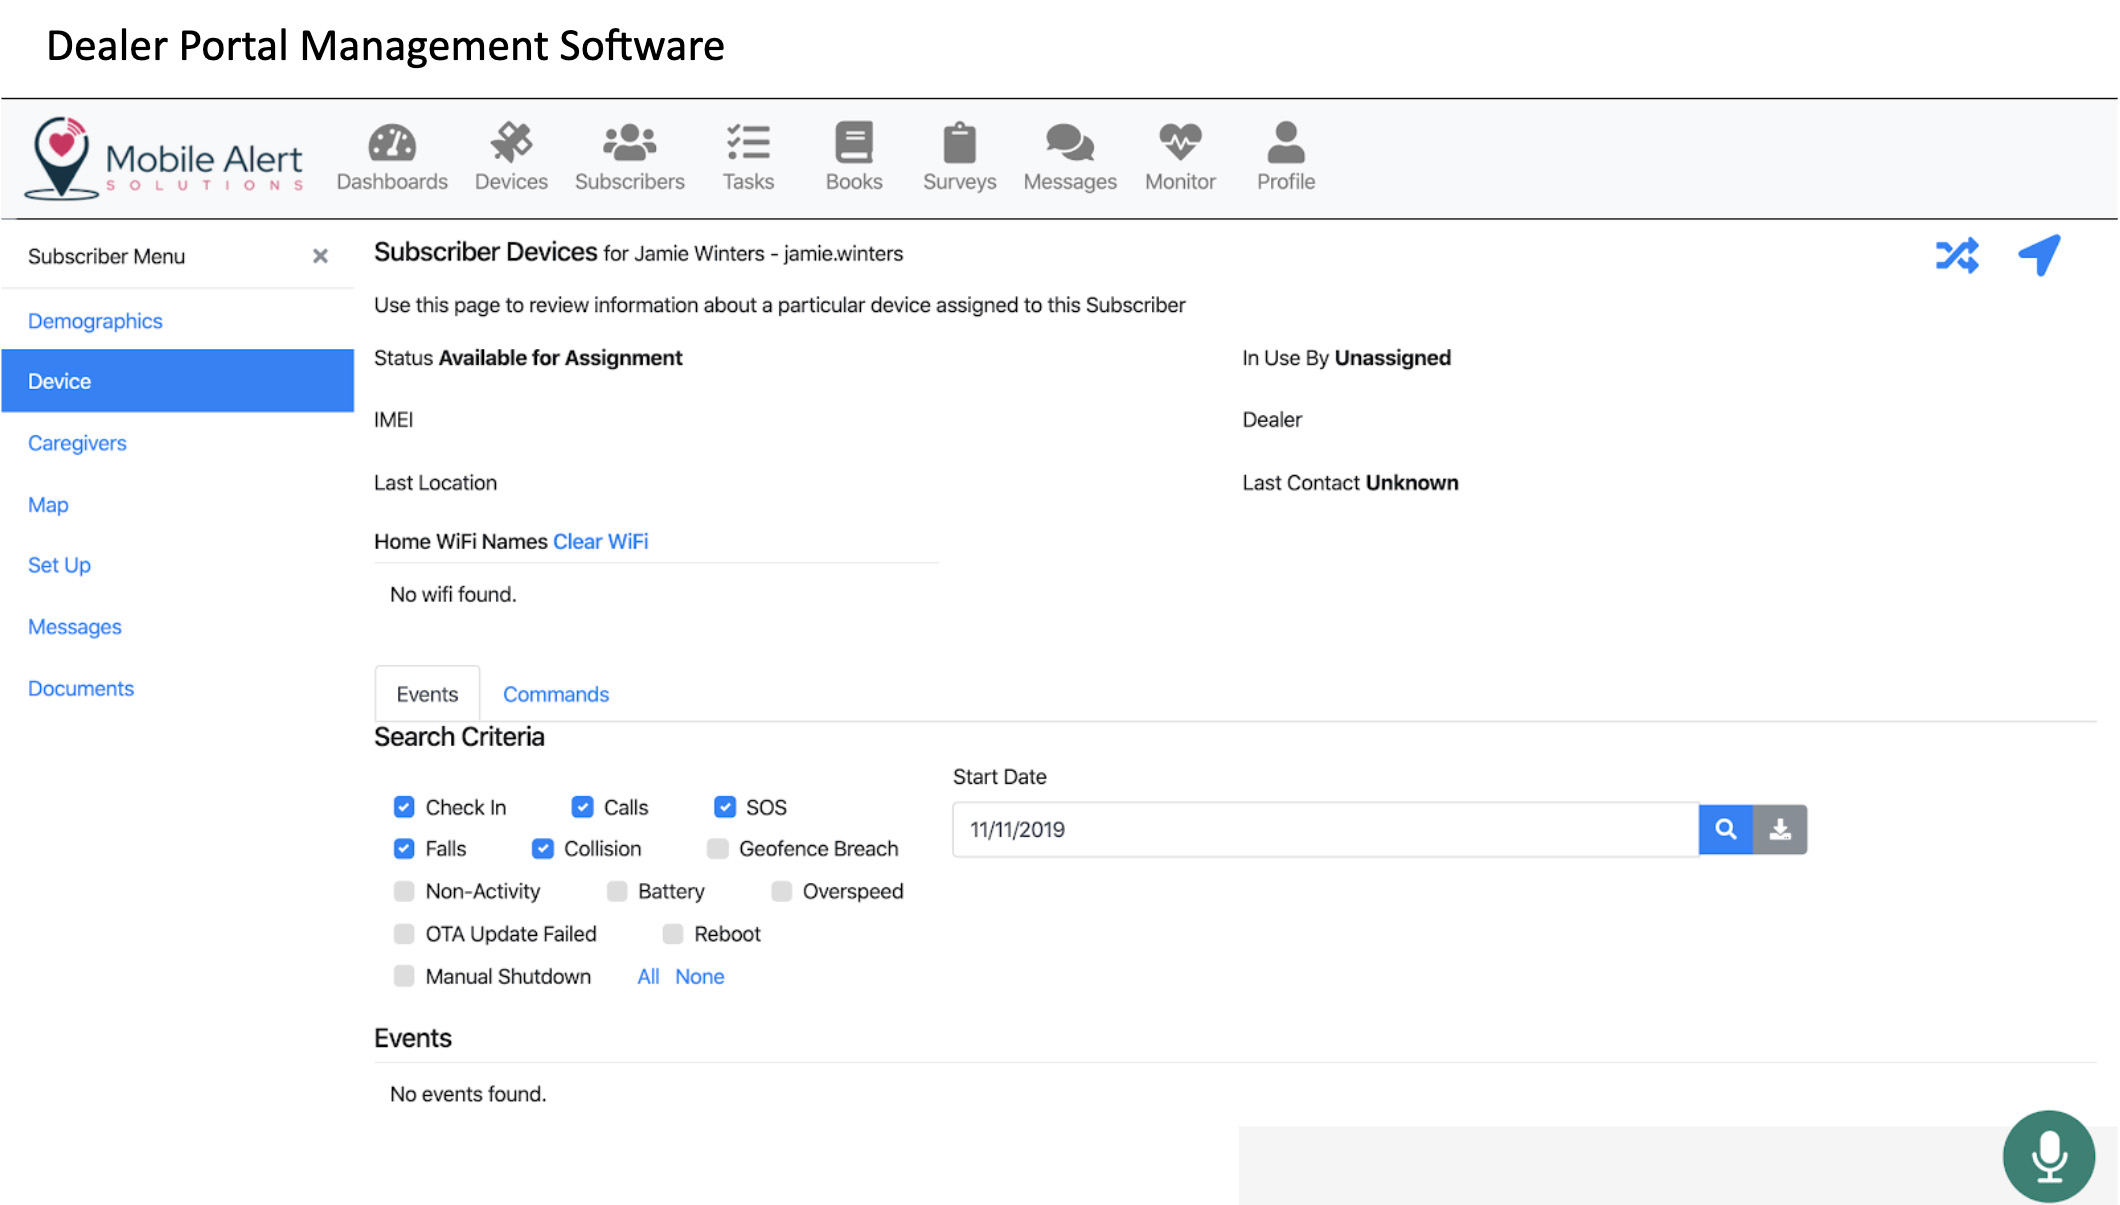Image resolution: width=2120 pixels, height=1205 pixels.
Task: Select Caregivers in Subscriber Menu
Action: 77,443
